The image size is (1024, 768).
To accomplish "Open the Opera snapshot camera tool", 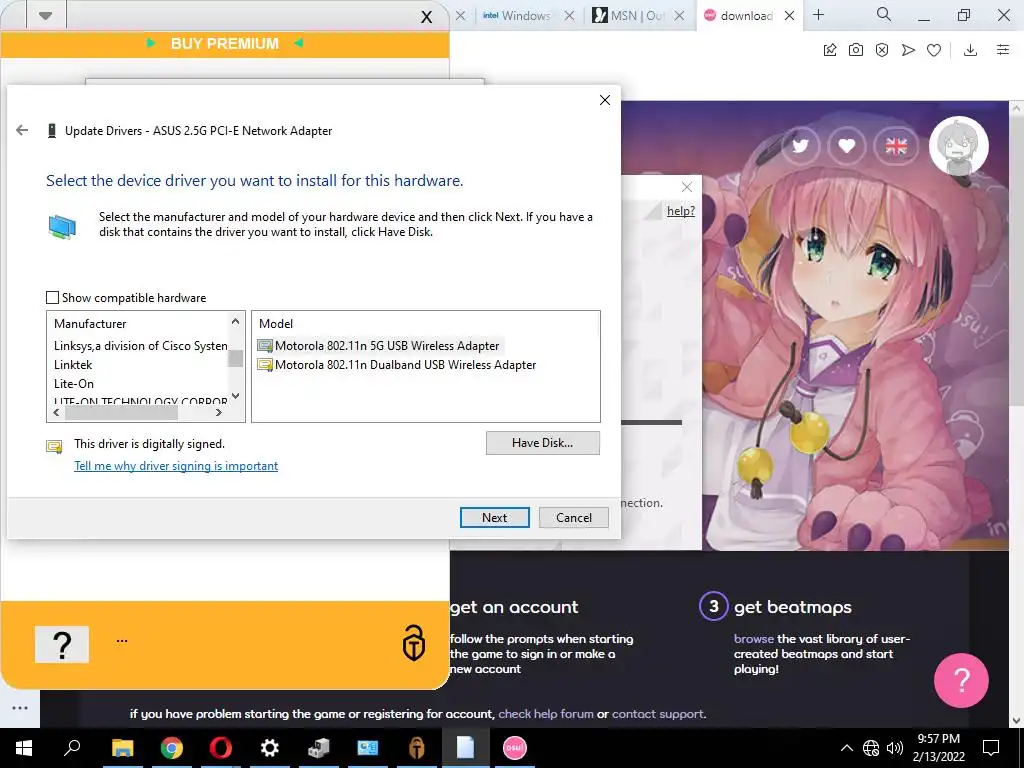I will click(856, 50).
